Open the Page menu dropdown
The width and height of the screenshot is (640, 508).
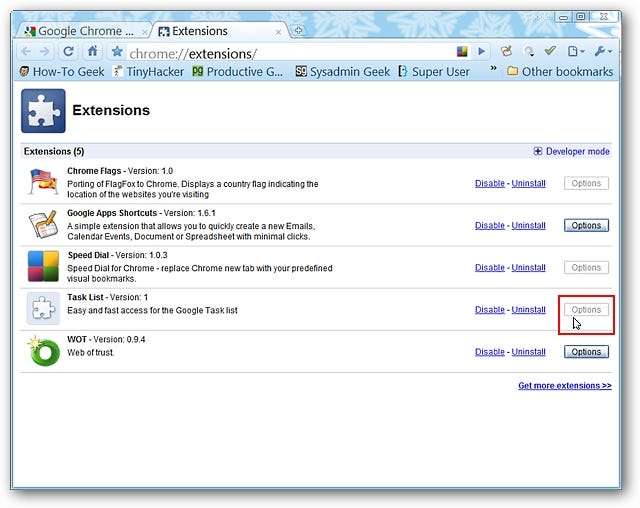[x=576, y=51]
